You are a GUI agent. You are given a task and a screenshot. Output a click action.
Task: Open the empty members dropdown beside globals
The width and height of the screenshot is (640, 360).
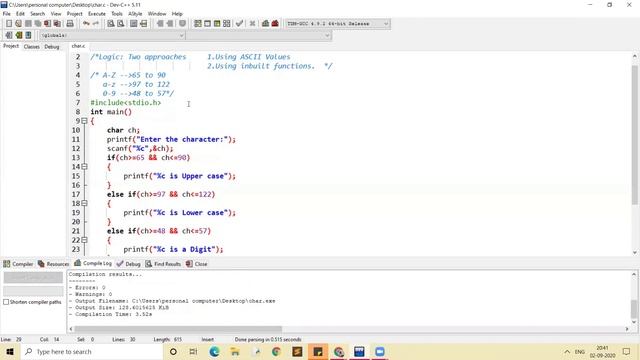click(x=259, y=36)
